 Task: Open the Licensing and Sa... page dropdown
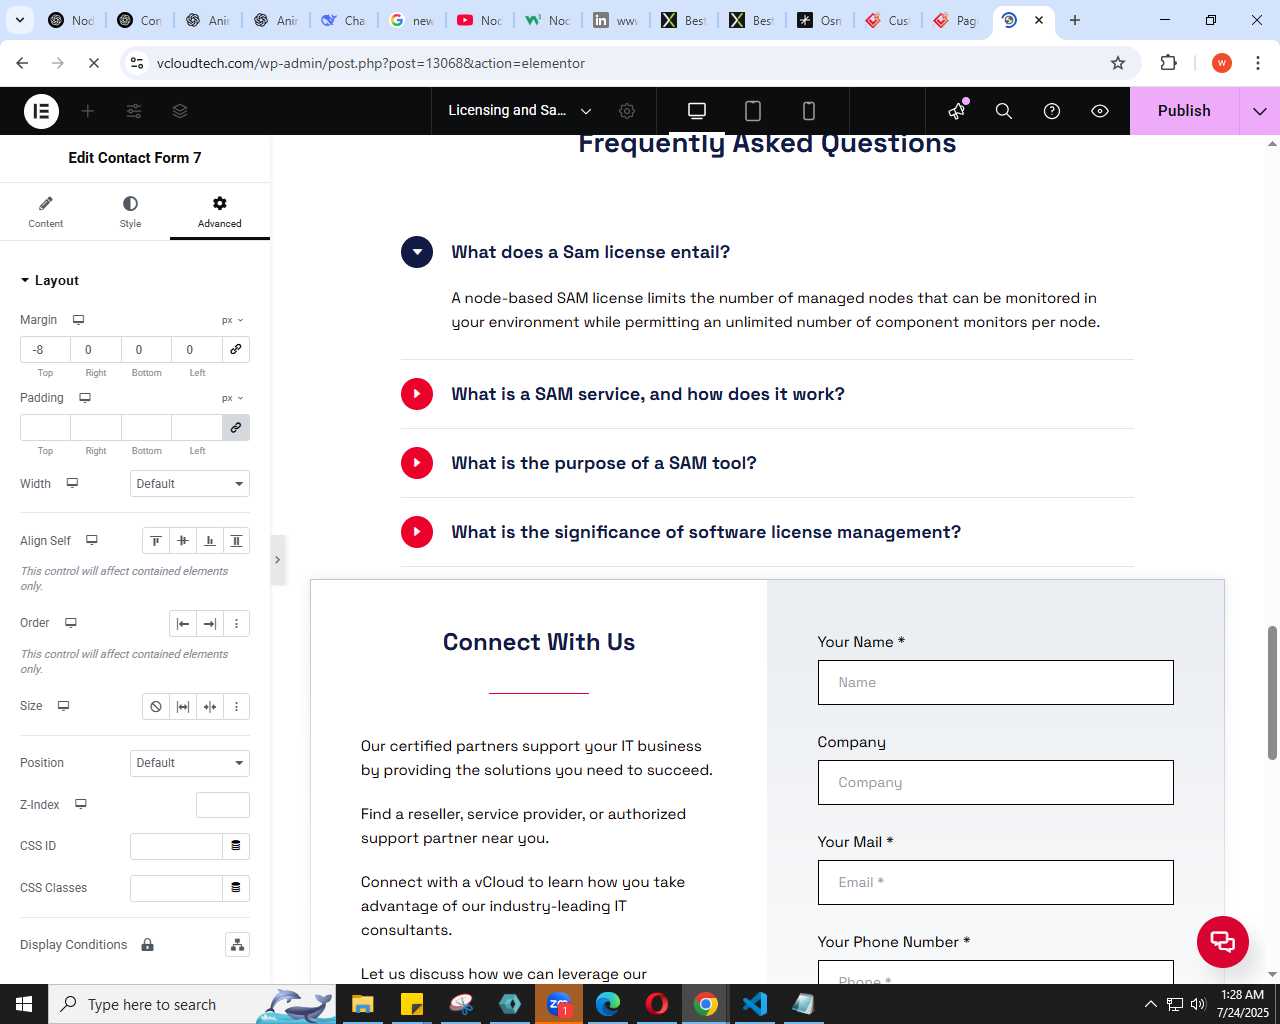coord(520,111)
